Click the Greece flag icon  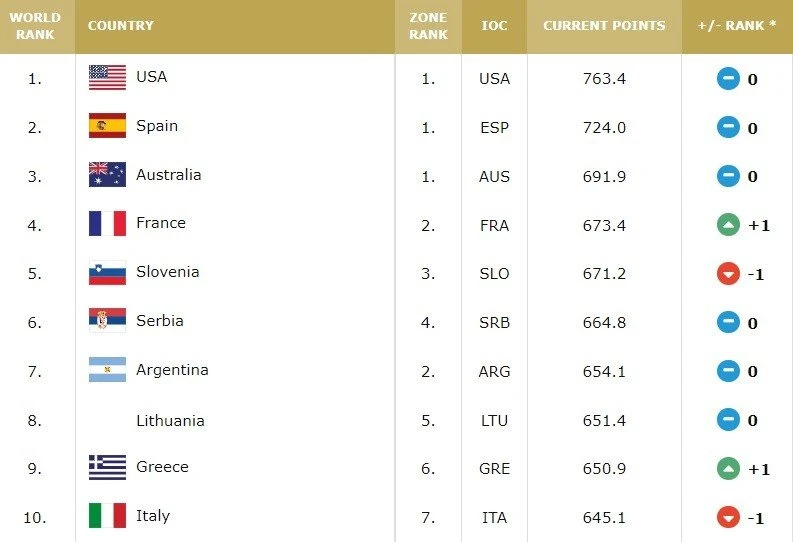107,467
